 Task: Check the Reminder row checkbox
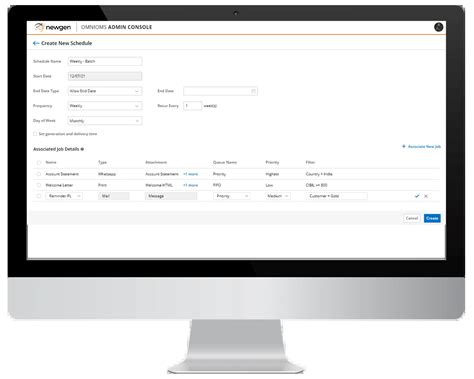(39, 196)
